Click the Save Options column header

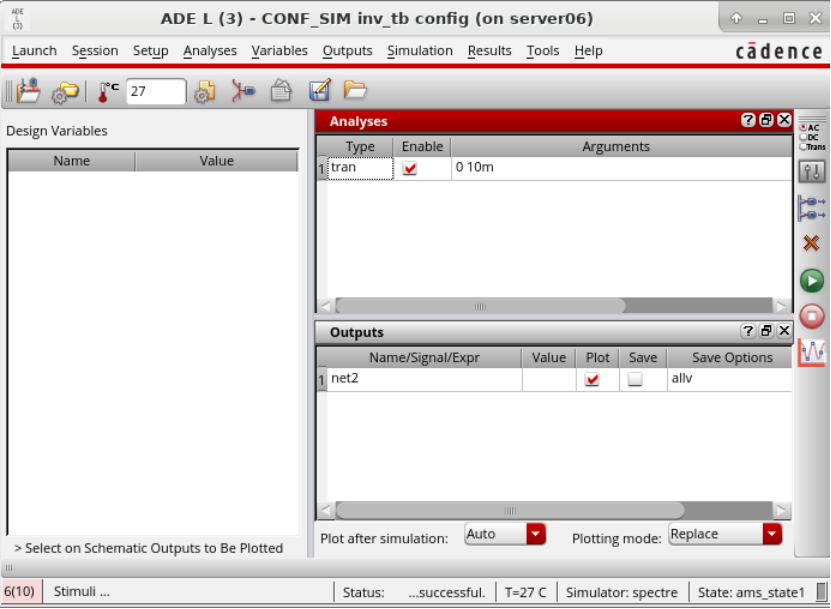[732, 357]
